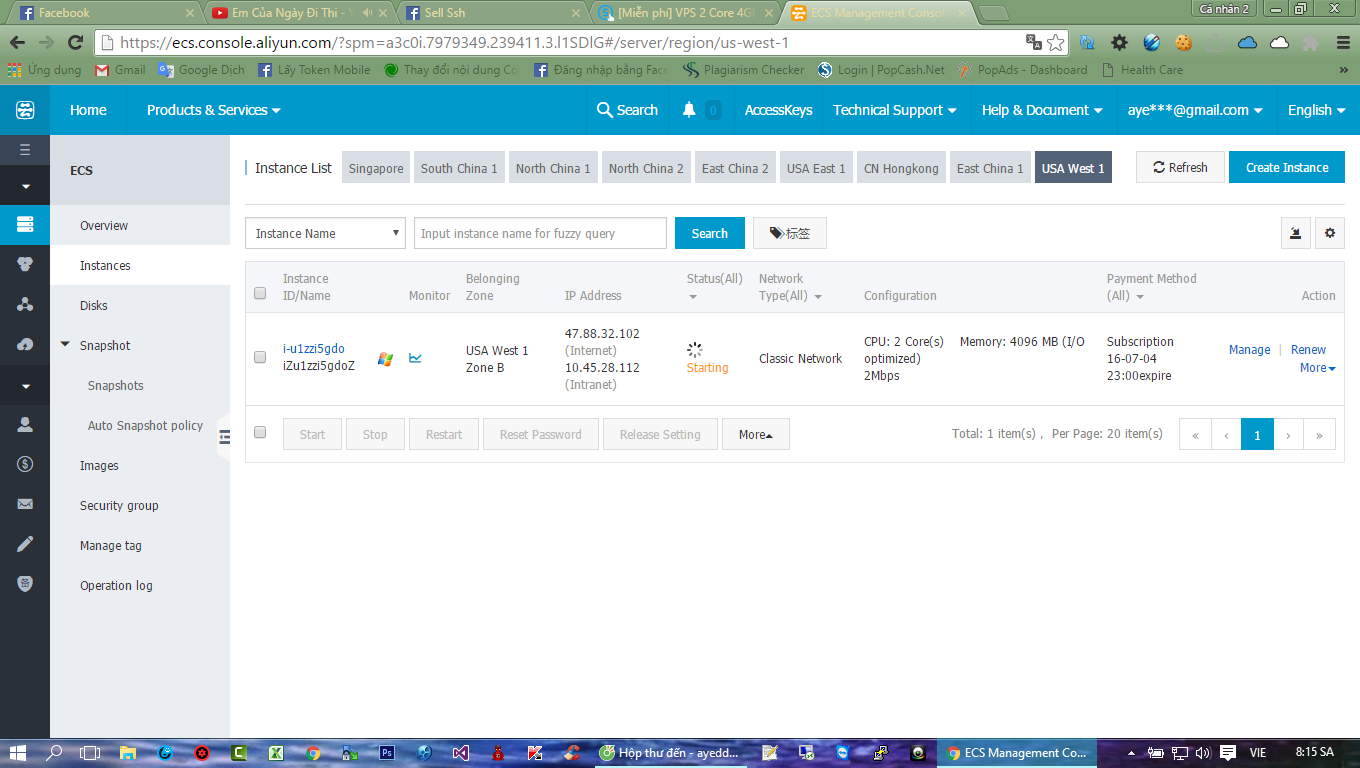
Task: Open AccessKeys in header
Action: coord(778,110)
